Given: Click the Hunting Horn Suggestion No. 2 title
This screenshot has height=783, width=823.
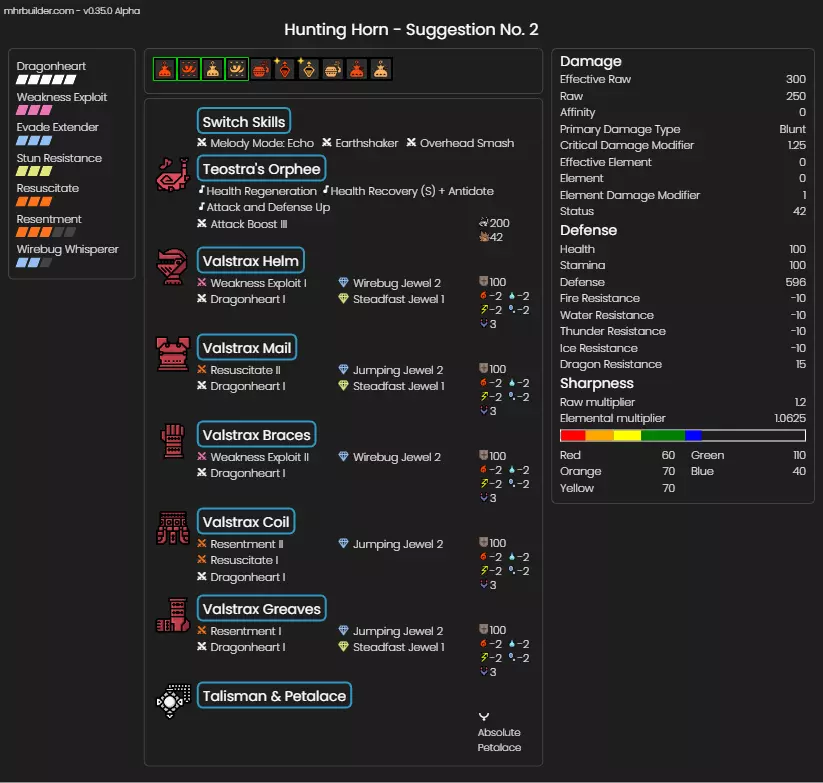Looking at the screenshot, I should [x=411, y=29].
